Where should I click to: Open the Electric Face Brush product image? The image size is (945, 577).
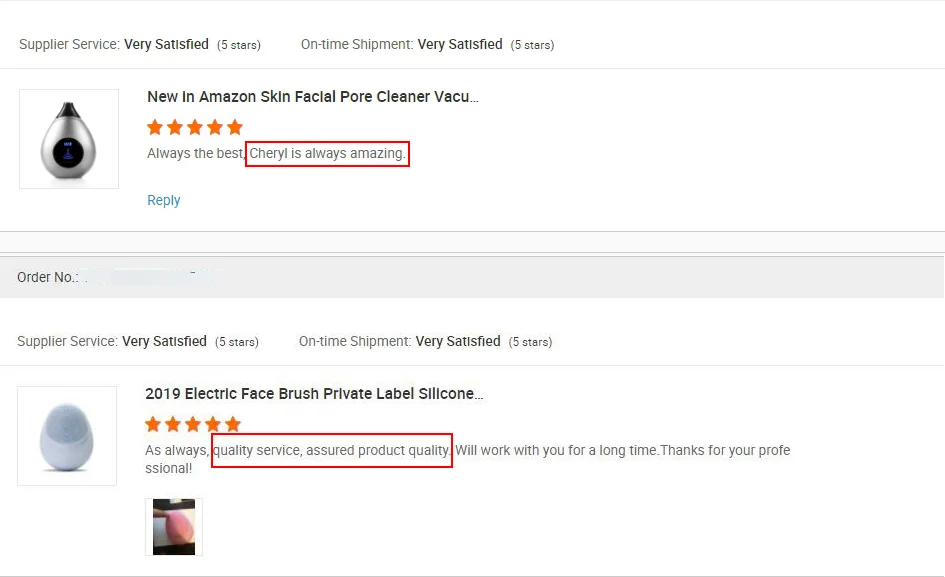tap(67, 436)
